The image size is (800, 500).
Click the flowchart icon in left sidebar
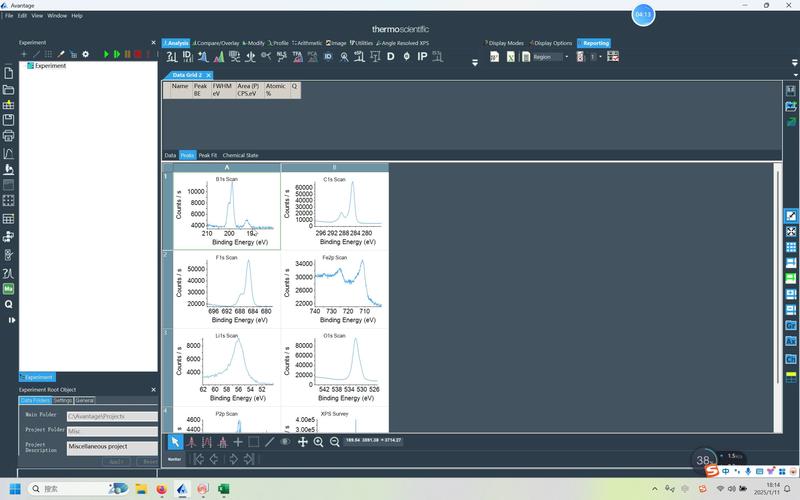(x=8, y=236)
